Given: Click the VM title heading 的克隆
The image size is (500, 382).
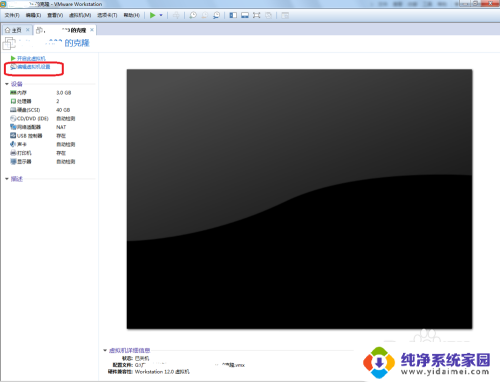Looking at the screenshot, I should 77,43.
